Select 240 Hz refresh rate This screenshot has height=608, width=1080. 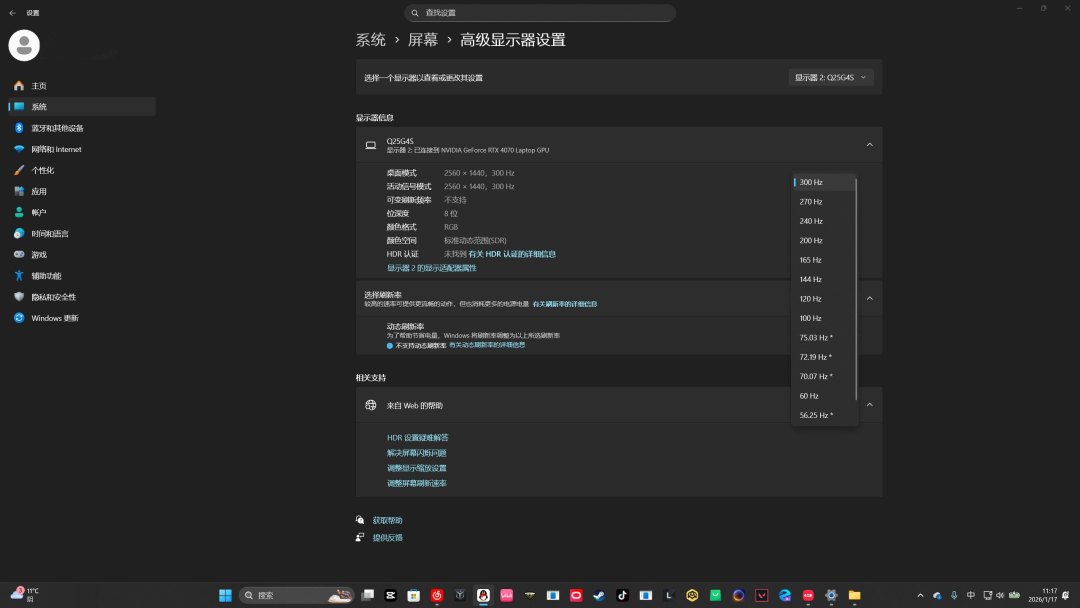pos(824,221)
